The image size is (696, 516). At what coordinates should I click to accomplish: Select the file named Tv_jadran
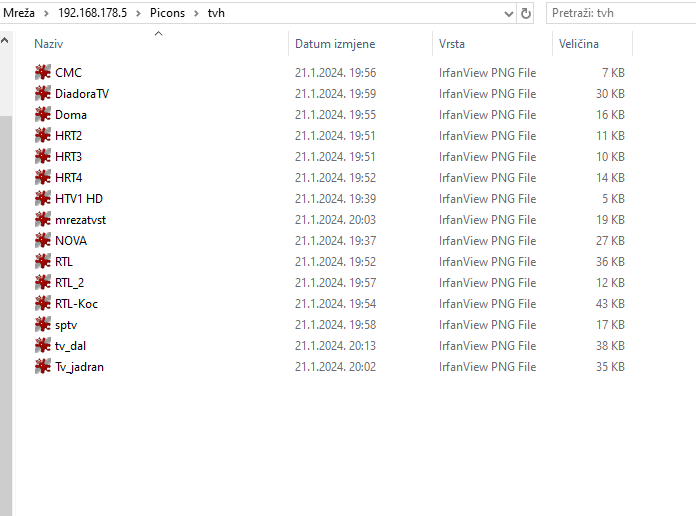79,367
